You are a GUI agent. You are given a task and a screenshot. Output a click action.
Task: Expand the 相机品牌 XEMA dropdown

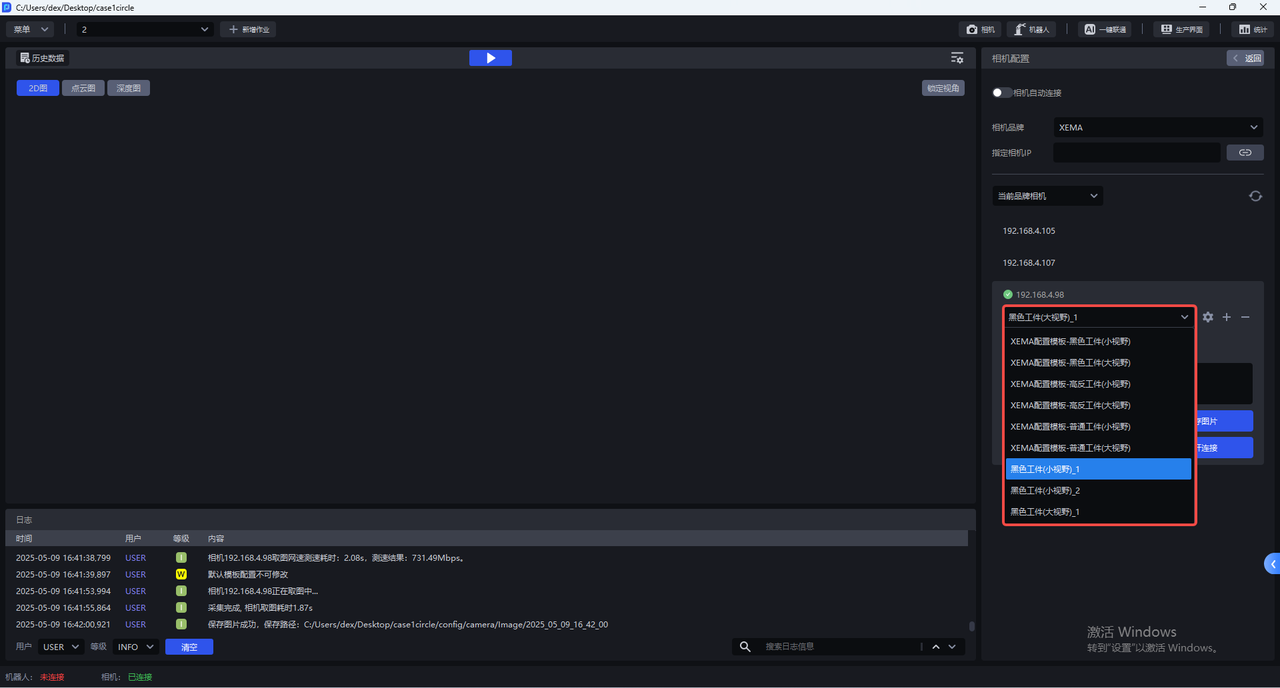(x=1158, y=127)
